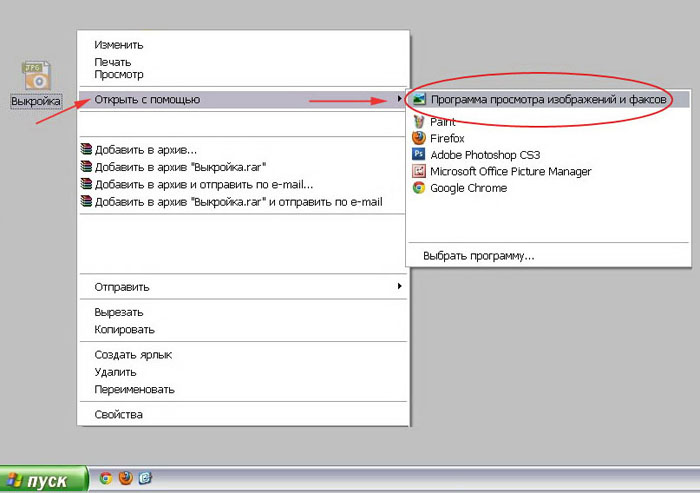This screenshot has width=700, height=493.
Task: Open Выбрать программу... dialog
Action: pos(478,256)
